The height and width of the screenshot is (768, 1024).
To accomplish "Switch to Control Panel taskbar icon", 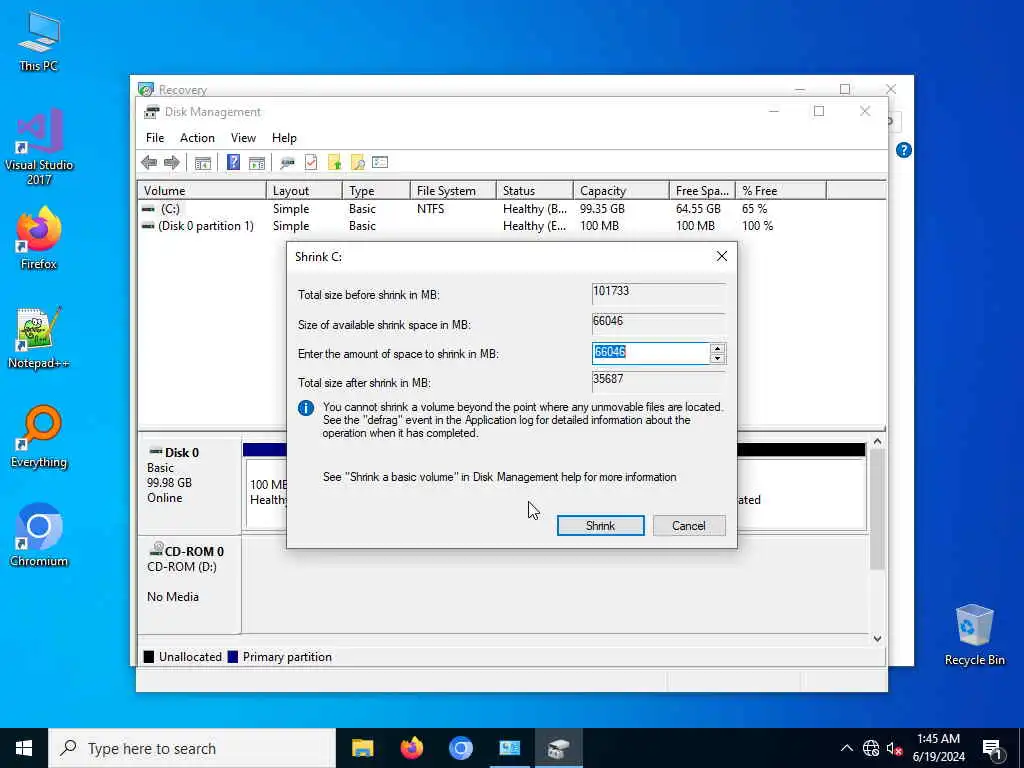I will [x=509, y=748].
